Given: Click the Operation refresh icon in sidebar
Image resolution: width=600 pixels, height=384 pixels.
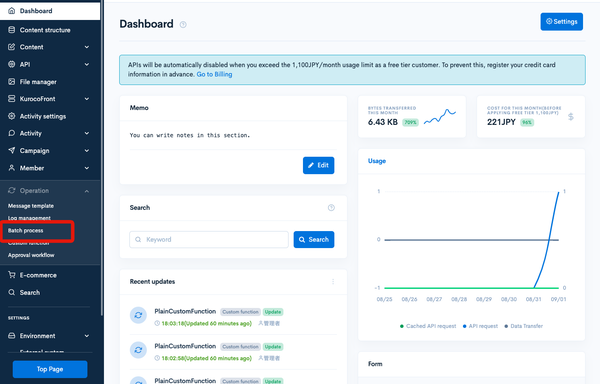Looking at the screenshot, I should [x=12, y=190].
